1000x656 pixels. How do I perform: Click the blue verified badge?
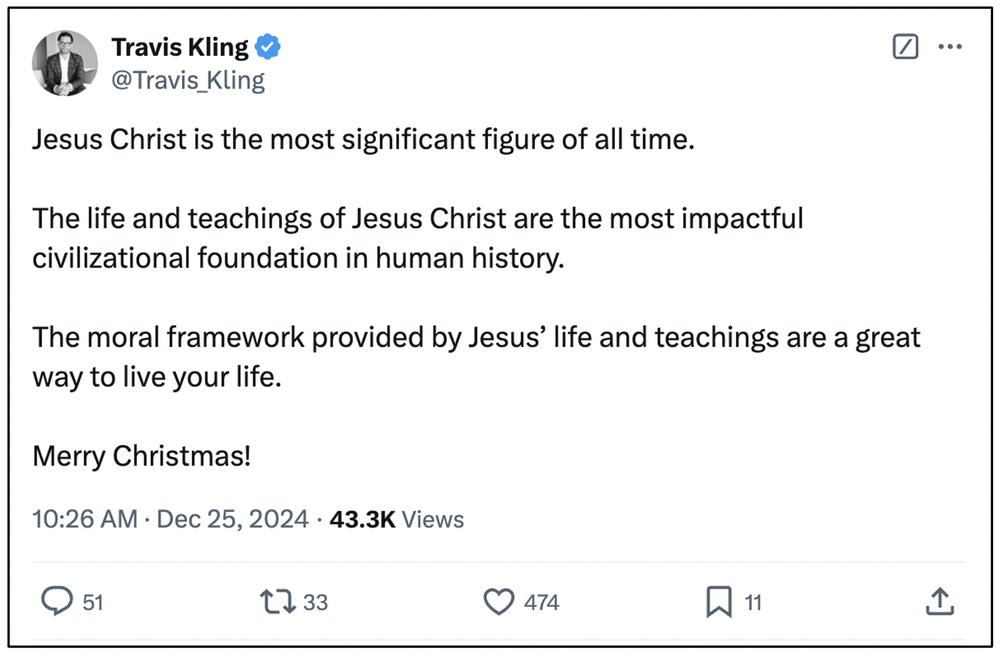(x=268, y=47)
